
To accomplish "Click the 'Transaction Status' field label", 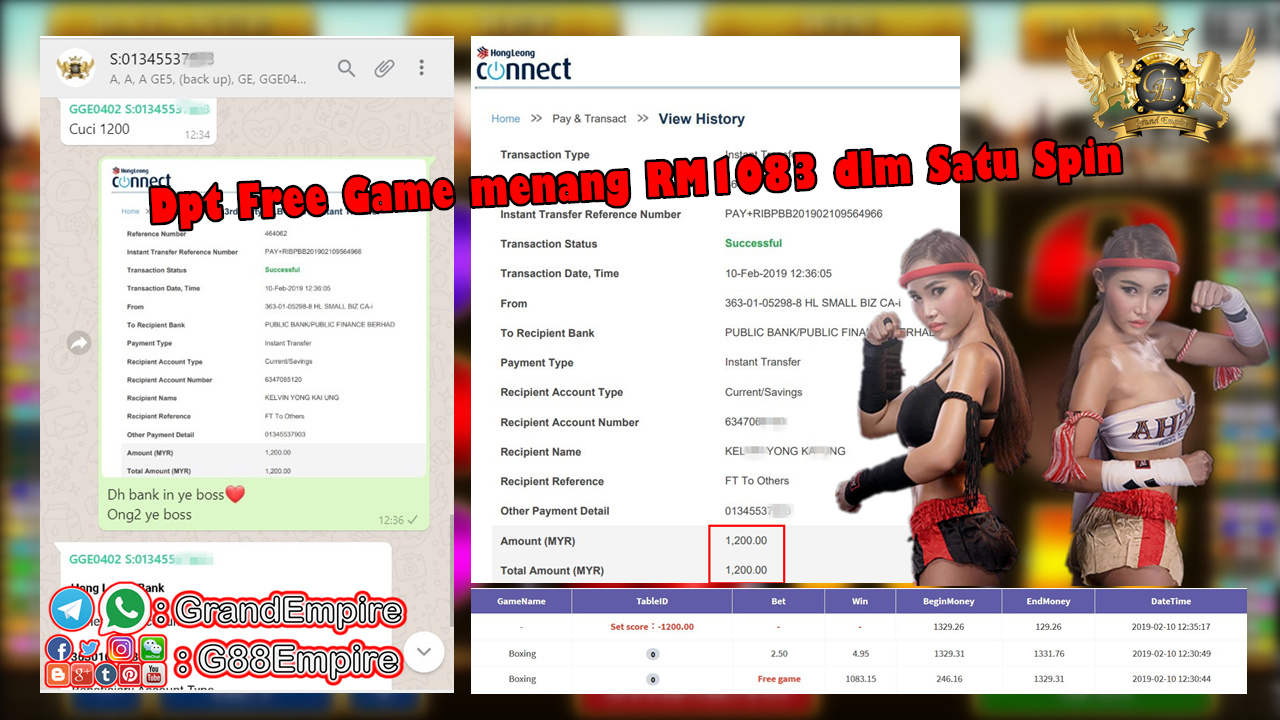I will click(x=548, y=244).
